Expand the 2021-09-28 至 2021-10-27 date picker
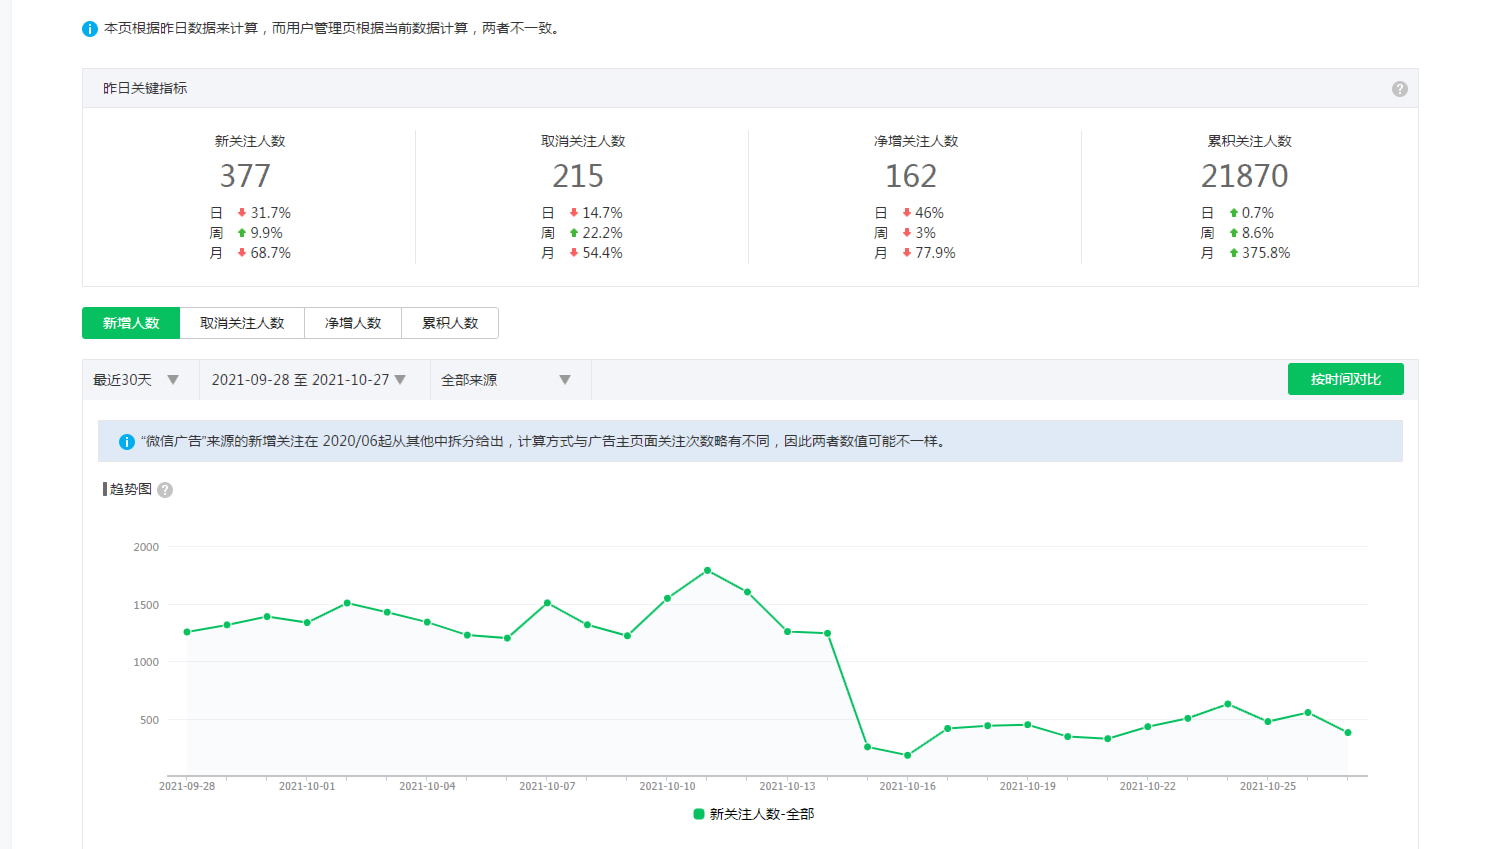 coord(308,380)
